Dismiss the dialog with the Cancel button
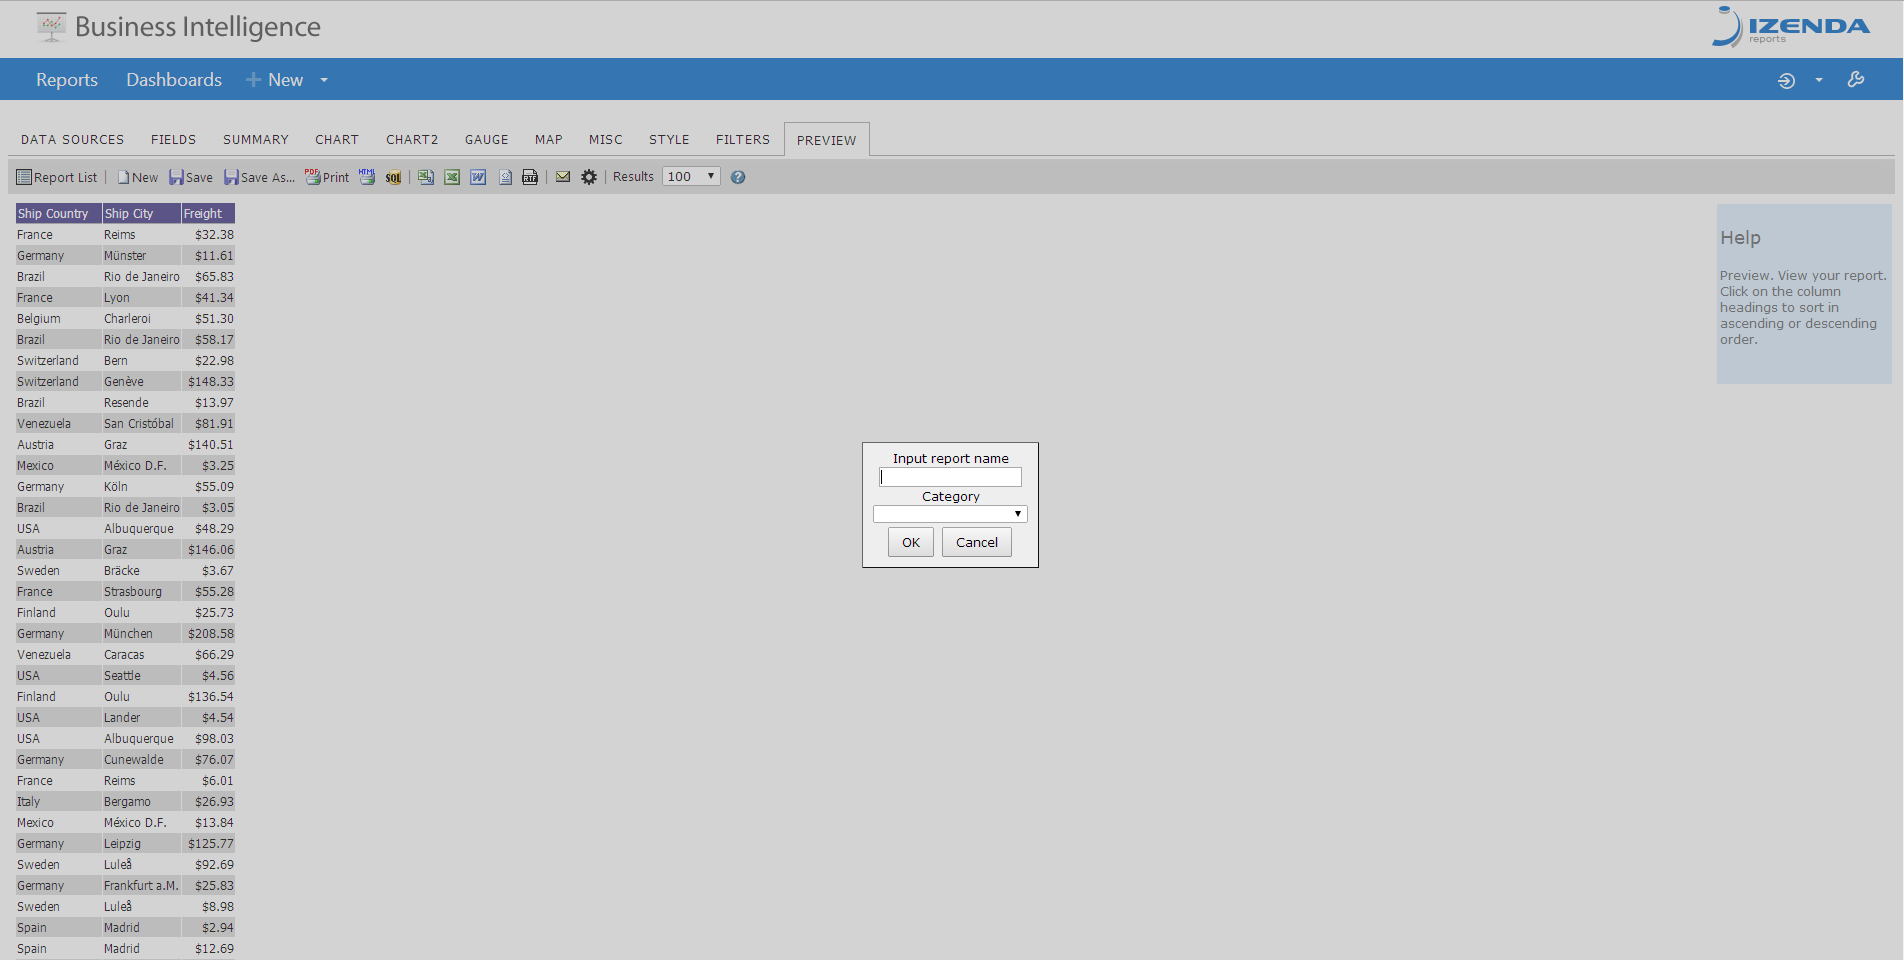Image resolution: width=1904 pixels, height=960 pixels. tap(977, 542)
